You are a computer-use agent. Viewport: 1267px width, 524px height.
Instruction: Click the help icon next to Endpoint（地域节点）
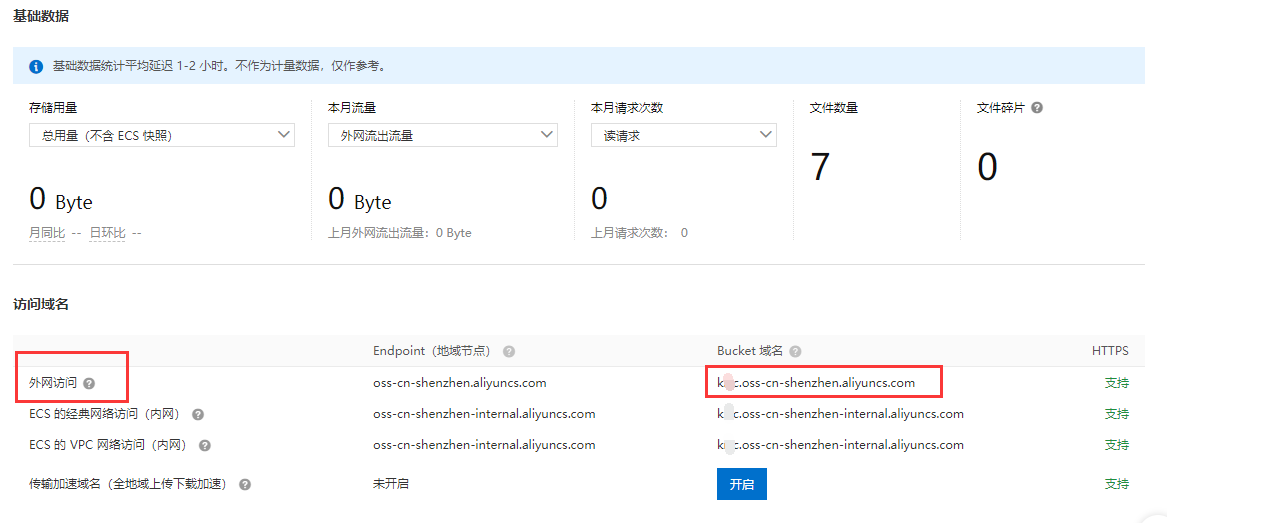pyautogui.click(x=509, y=352)
